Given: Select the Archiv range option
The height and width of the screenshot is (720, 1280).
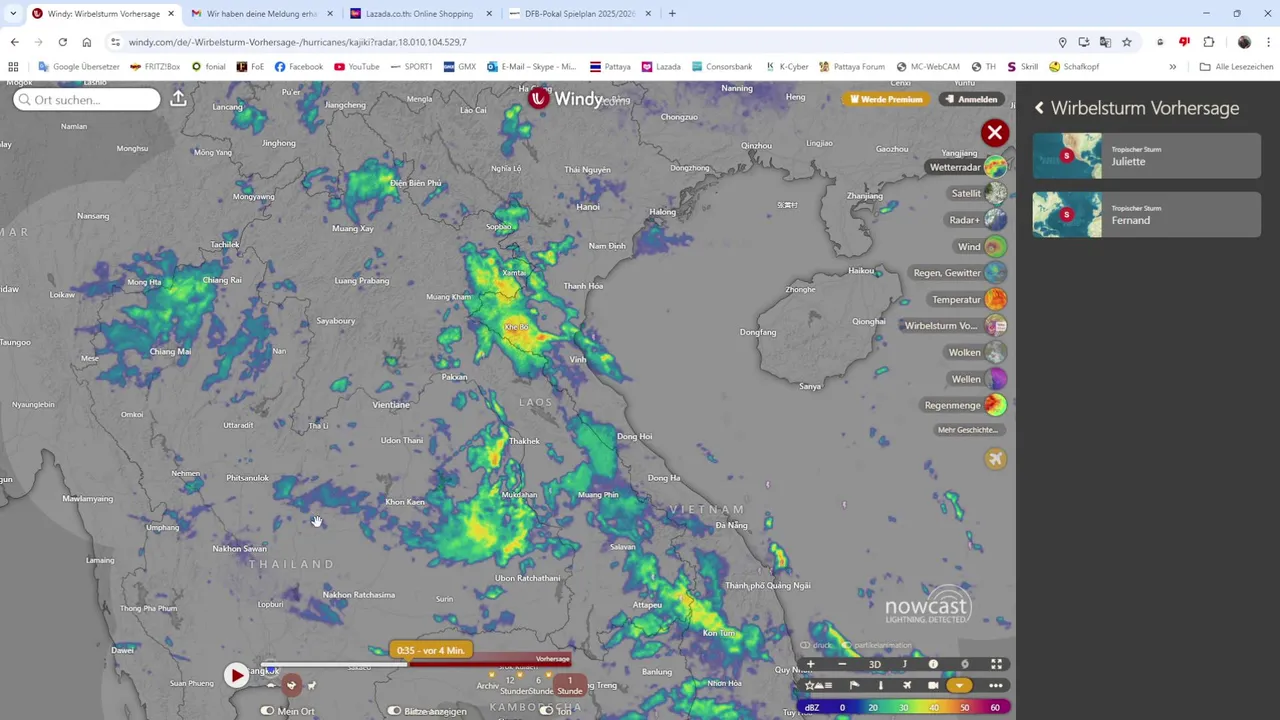Looking at the screenshot, I should pos(488,686).
